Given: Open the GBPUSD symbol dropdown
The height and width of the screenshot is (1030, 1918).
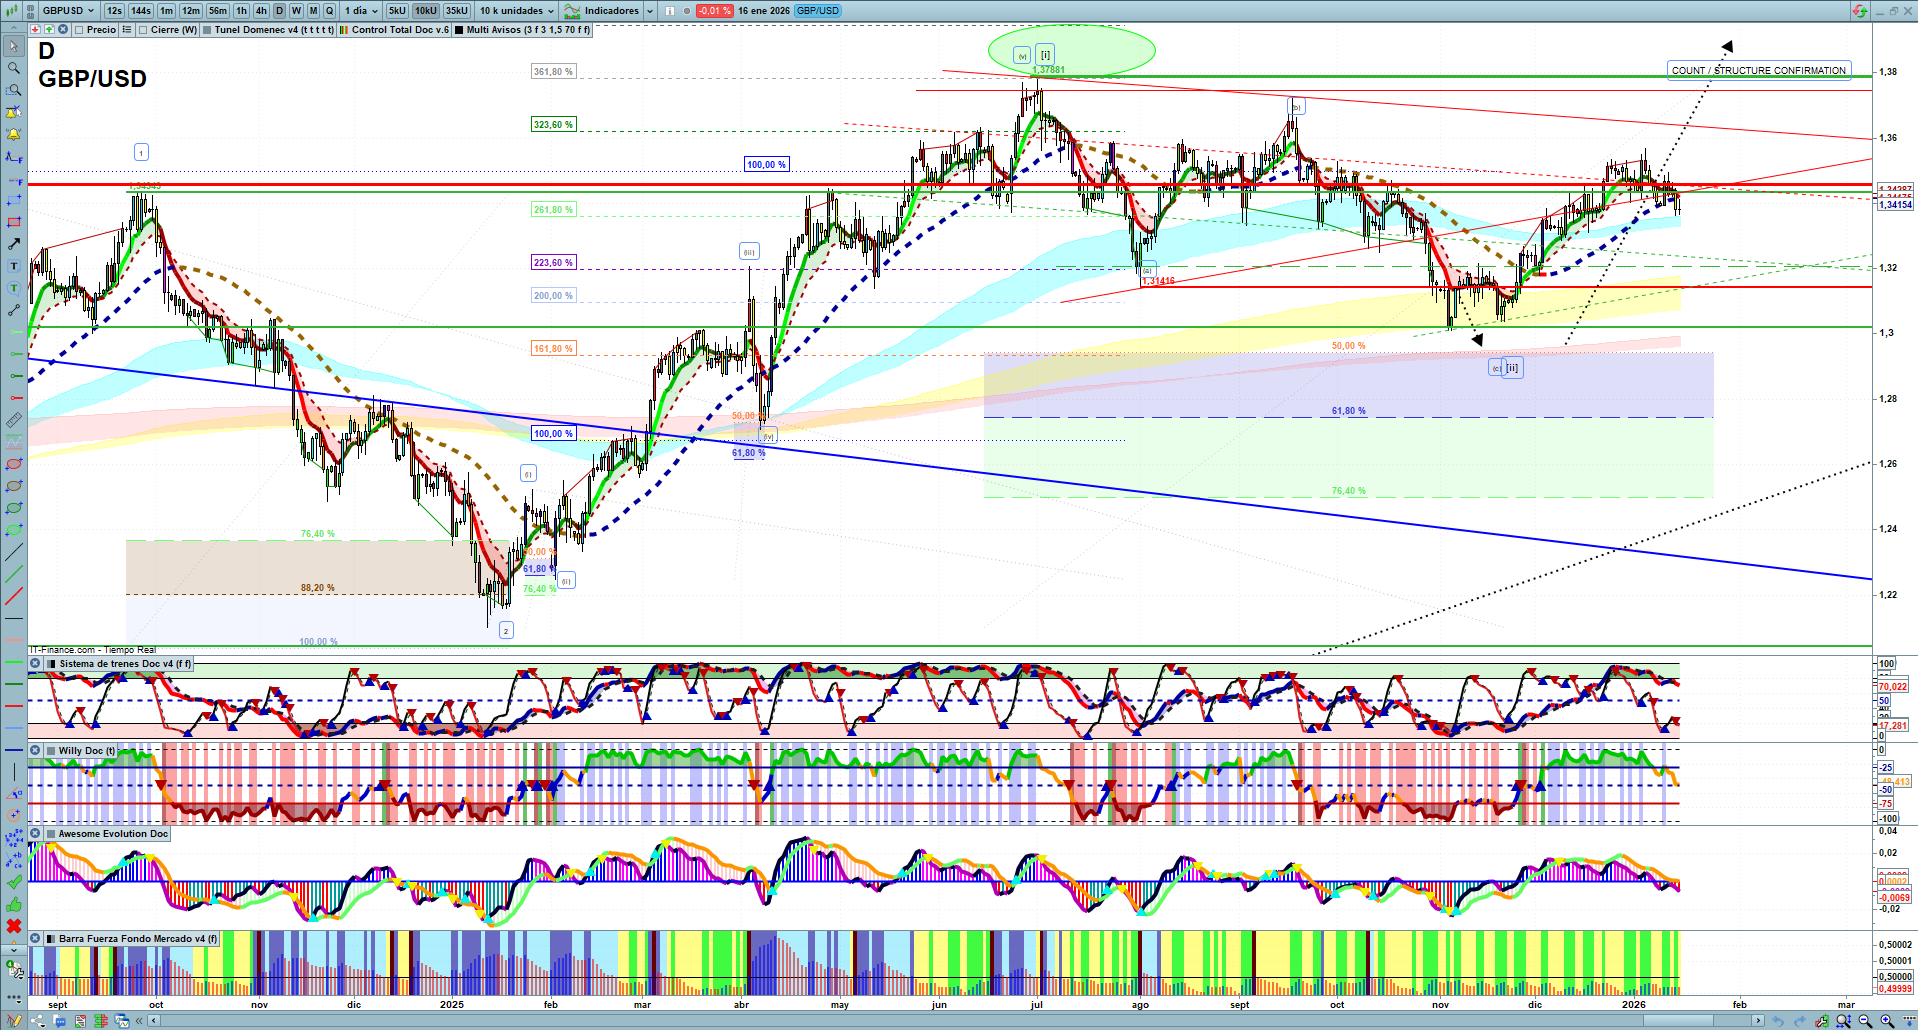Looking at the screenshot, I should pyautogui.click(x=68, y=11).
